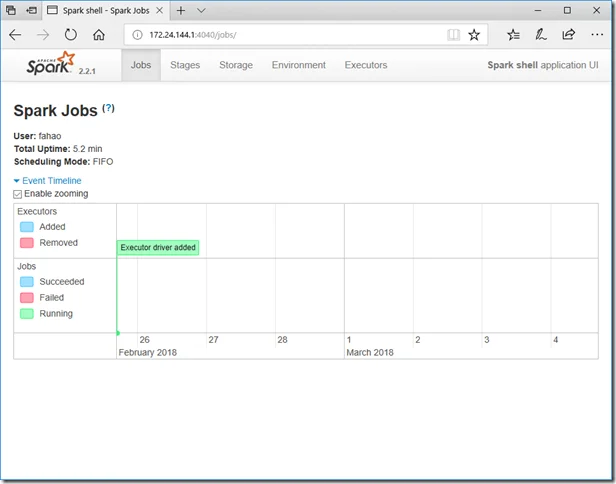616x484 pixels.
Task: Switch to the Stages tab
Action: (185, 65)
